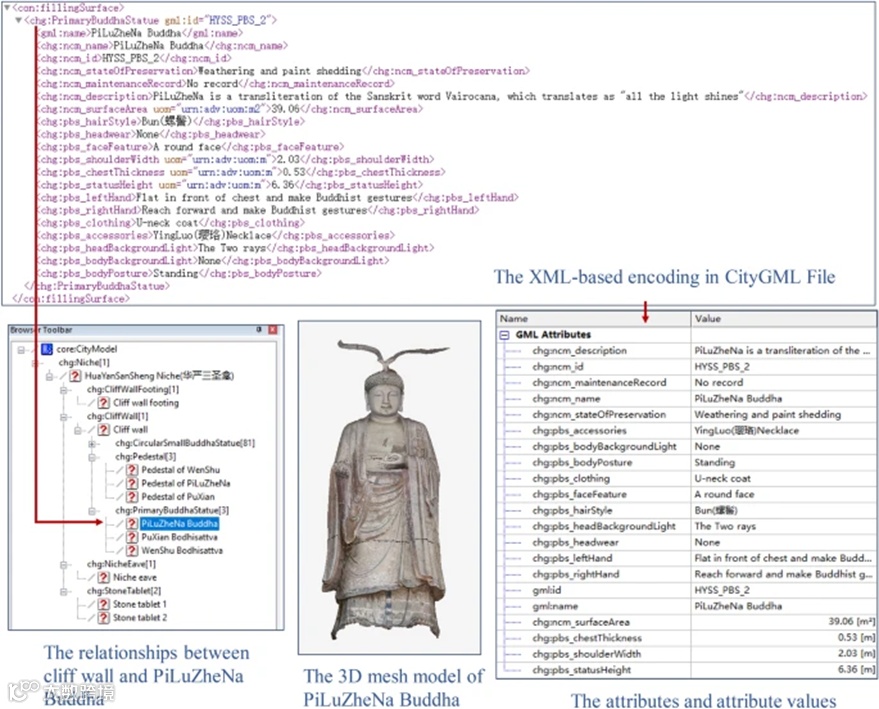This screenshot has height=709, width=879.
Task: Collapse the con:fillingSurface XML element
Action: [7, 7]
